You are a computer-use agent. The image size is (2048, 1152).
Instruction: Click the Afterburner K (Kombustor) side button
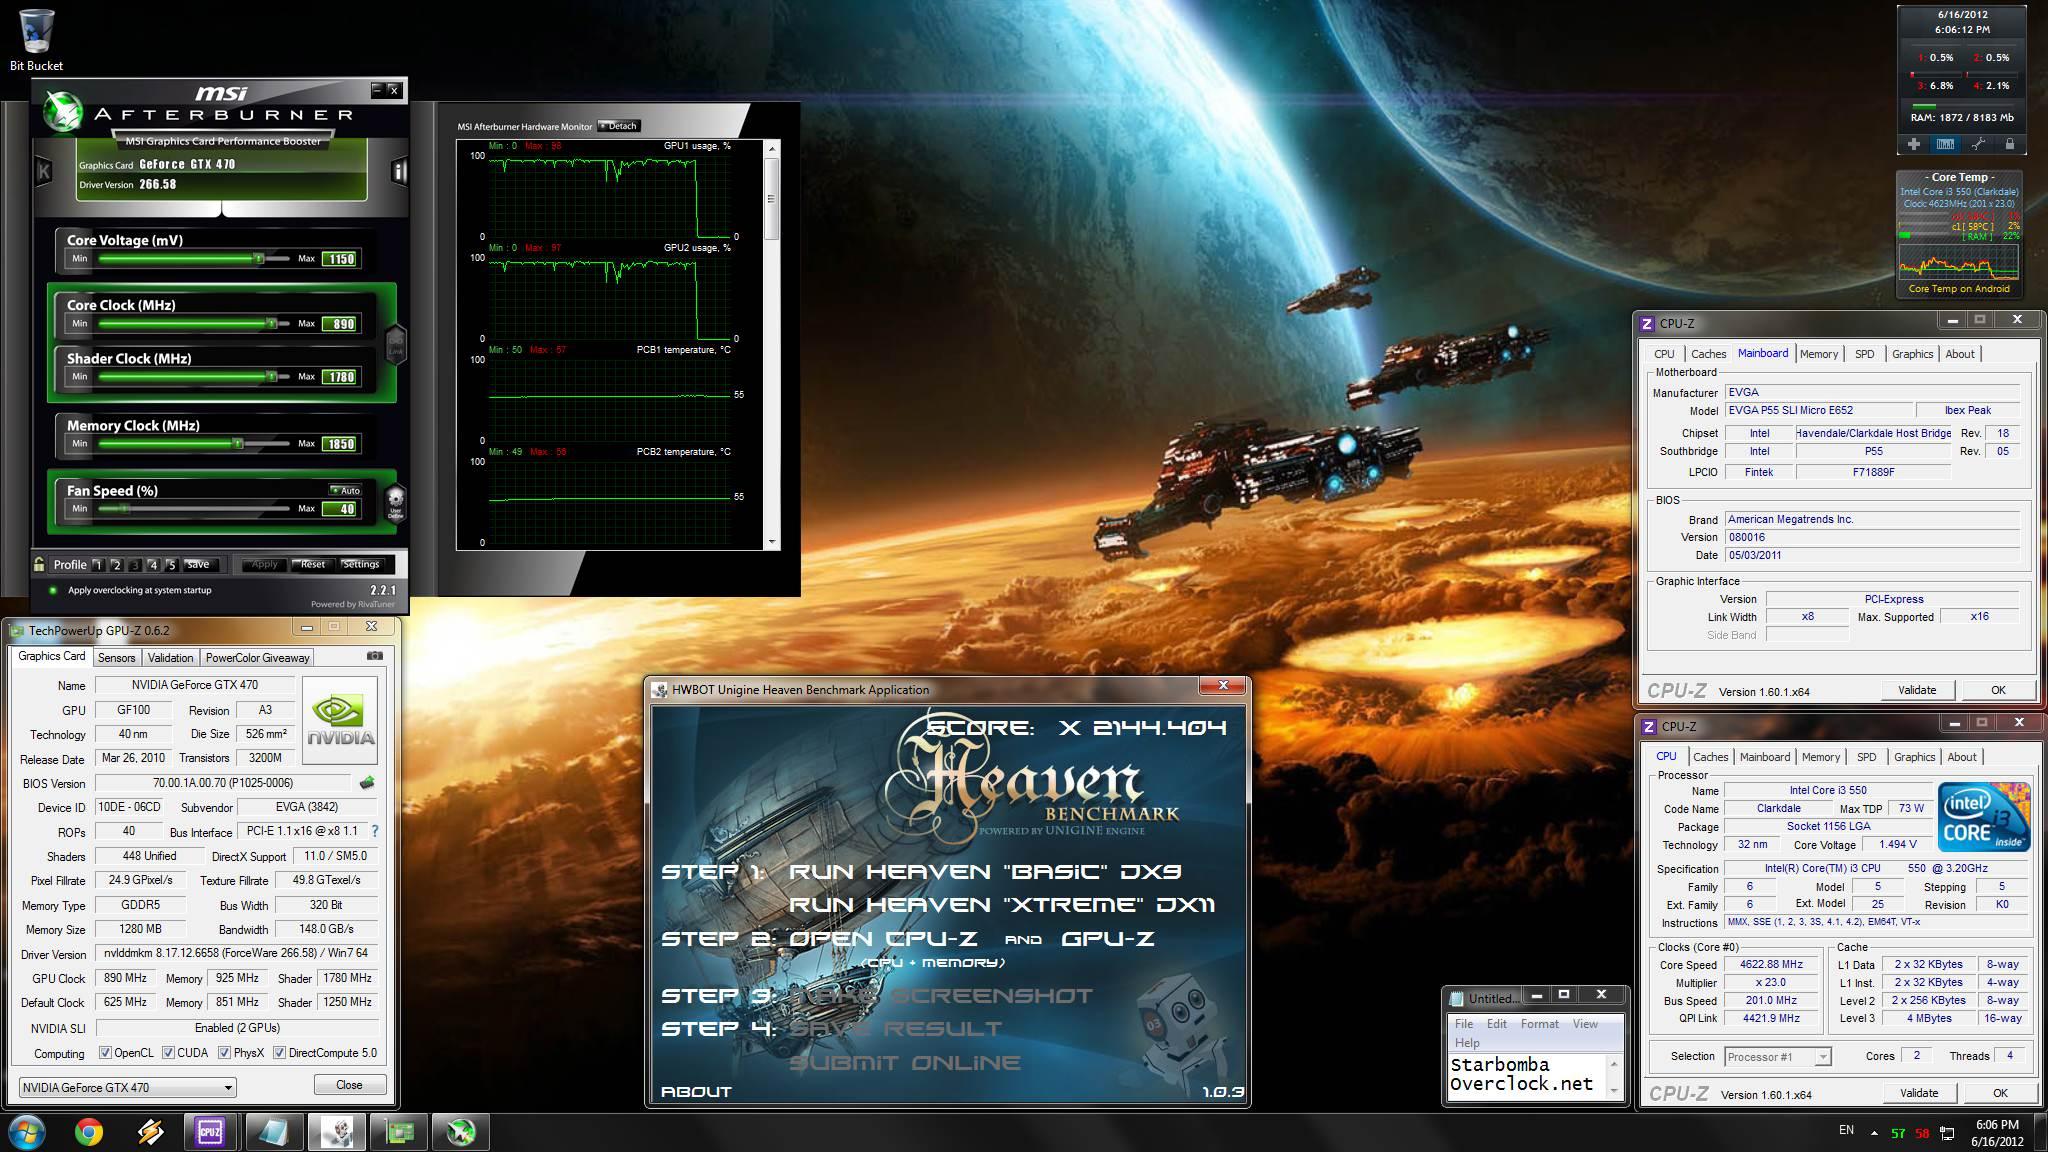point(43,172)
